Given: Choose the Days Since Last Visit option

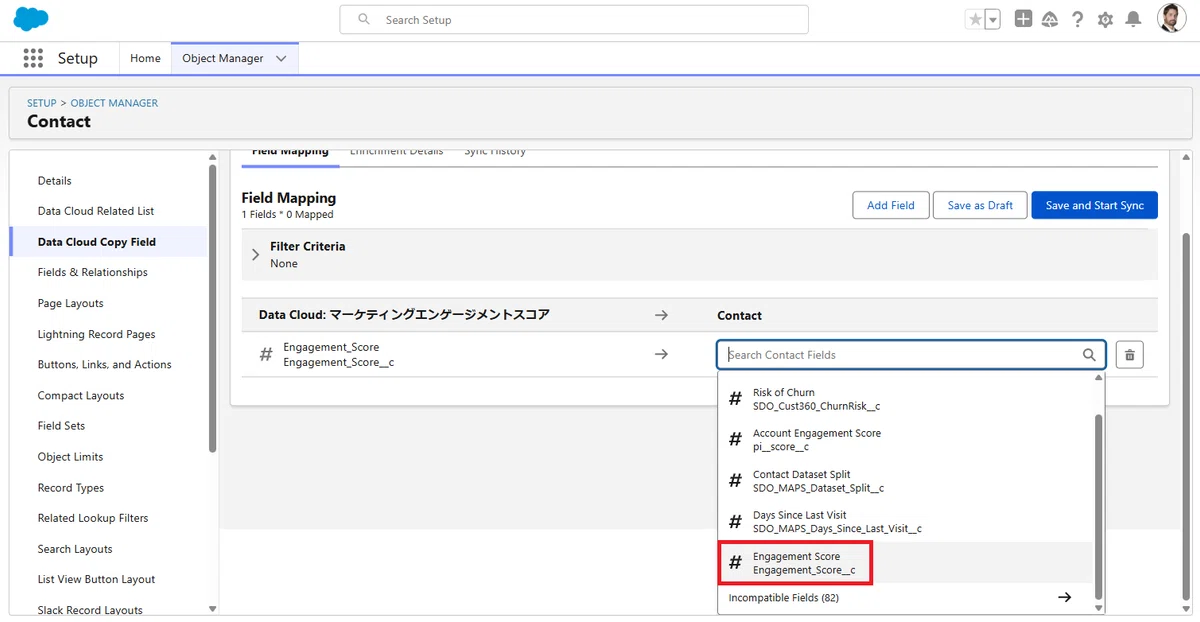Looking at the screenshot, I should [x=907, y=522].
